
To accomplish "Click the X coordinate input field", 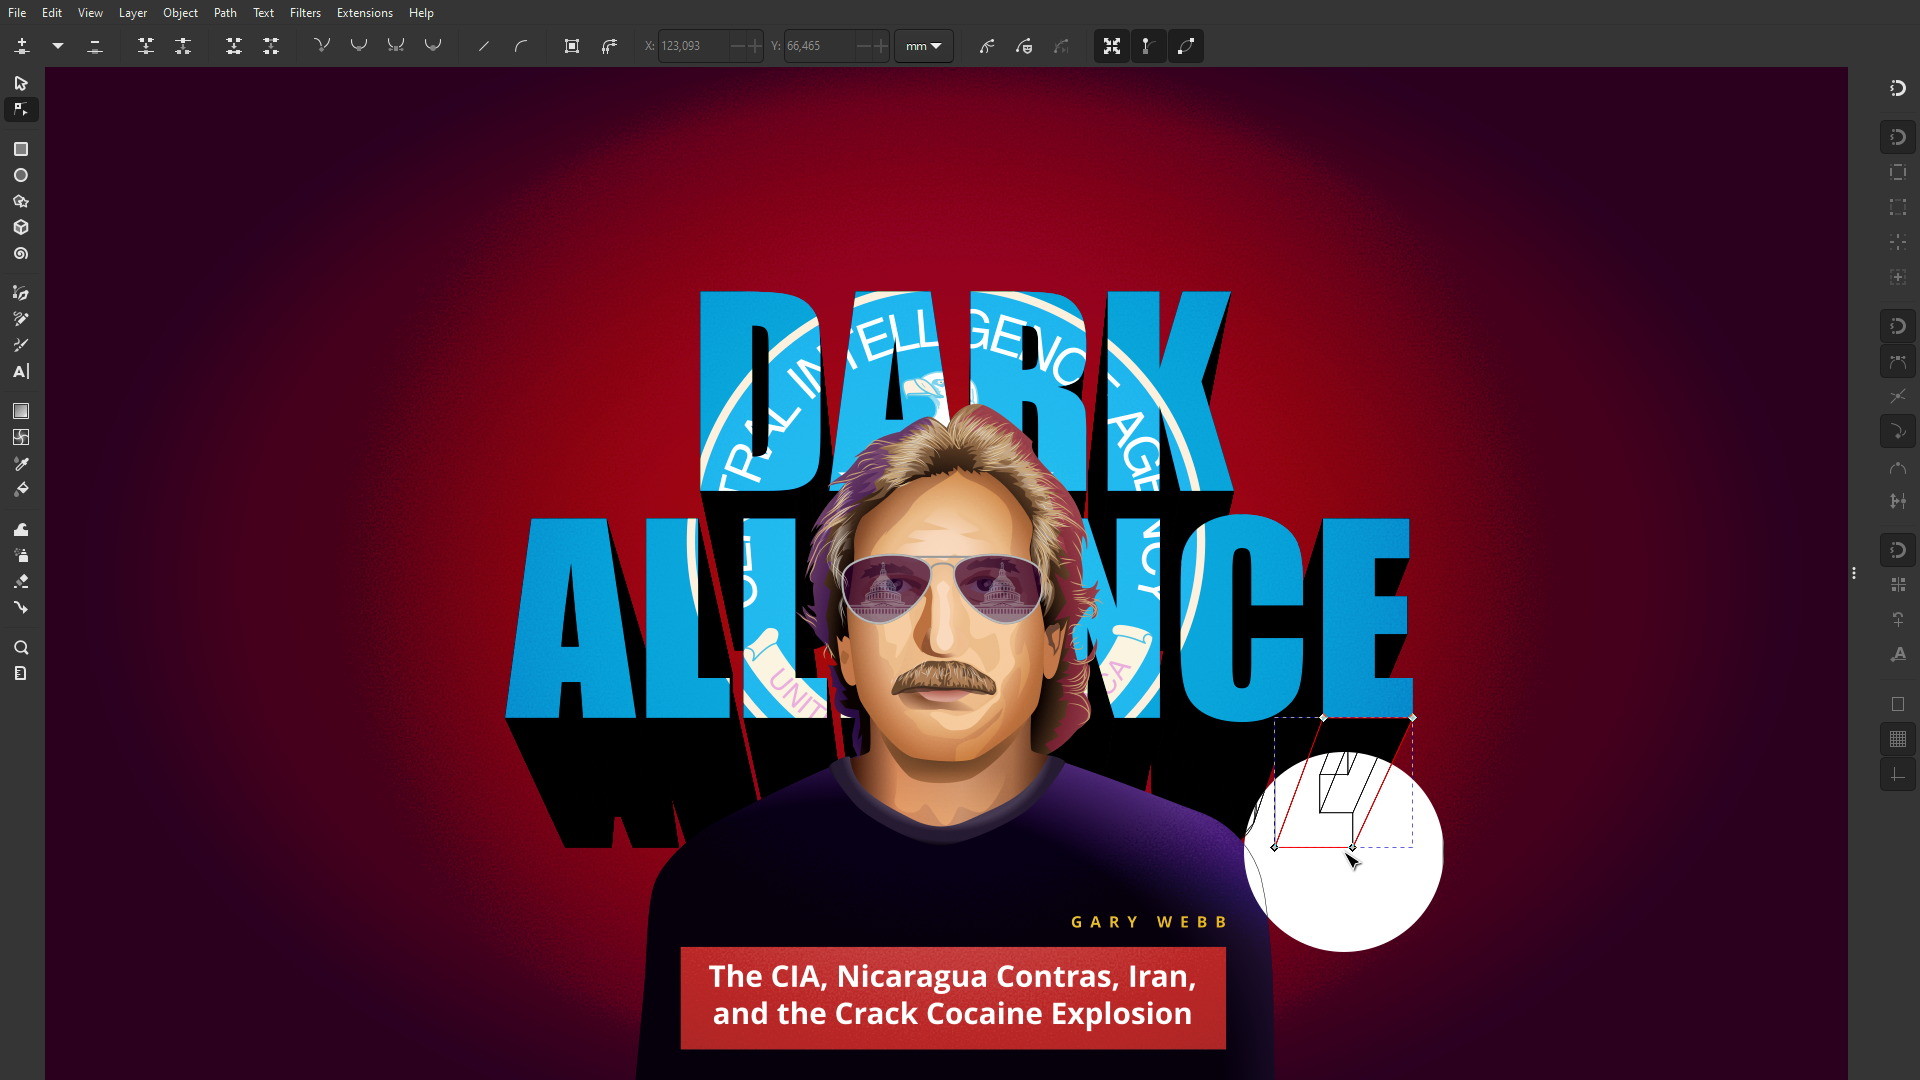I will point(693,46).
